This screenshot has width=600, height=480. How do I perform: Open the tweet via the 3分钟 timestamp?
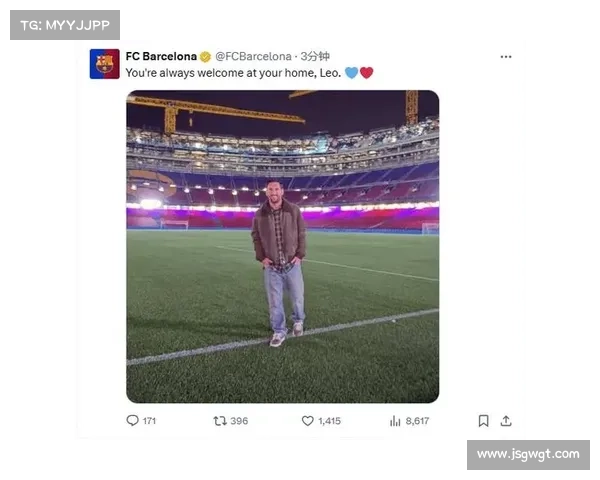click(317, 57)
